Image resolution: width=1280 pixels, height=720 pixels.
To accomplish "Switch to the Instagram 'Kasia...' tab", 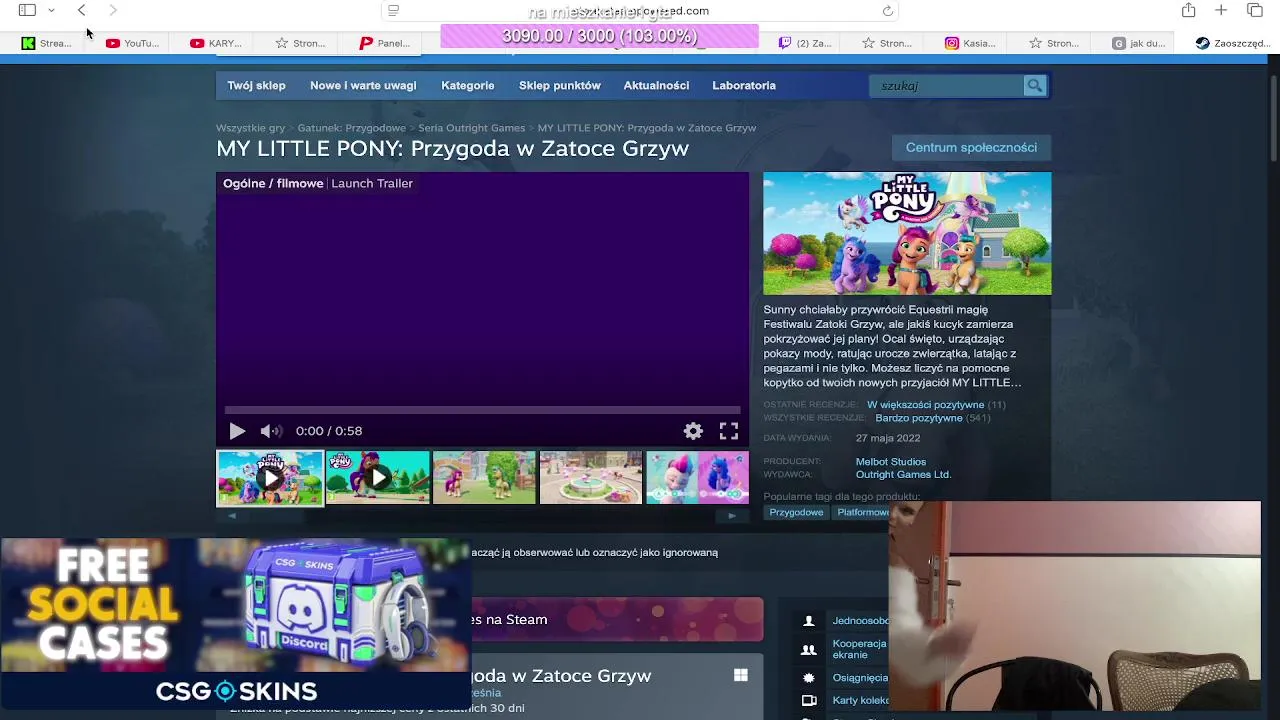I will pos(970,43).
